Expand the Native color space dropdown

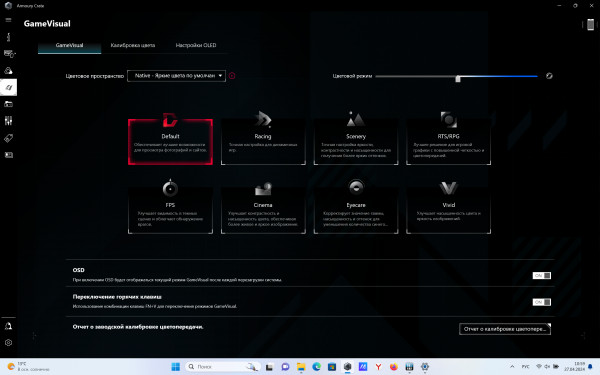[176, 76]
